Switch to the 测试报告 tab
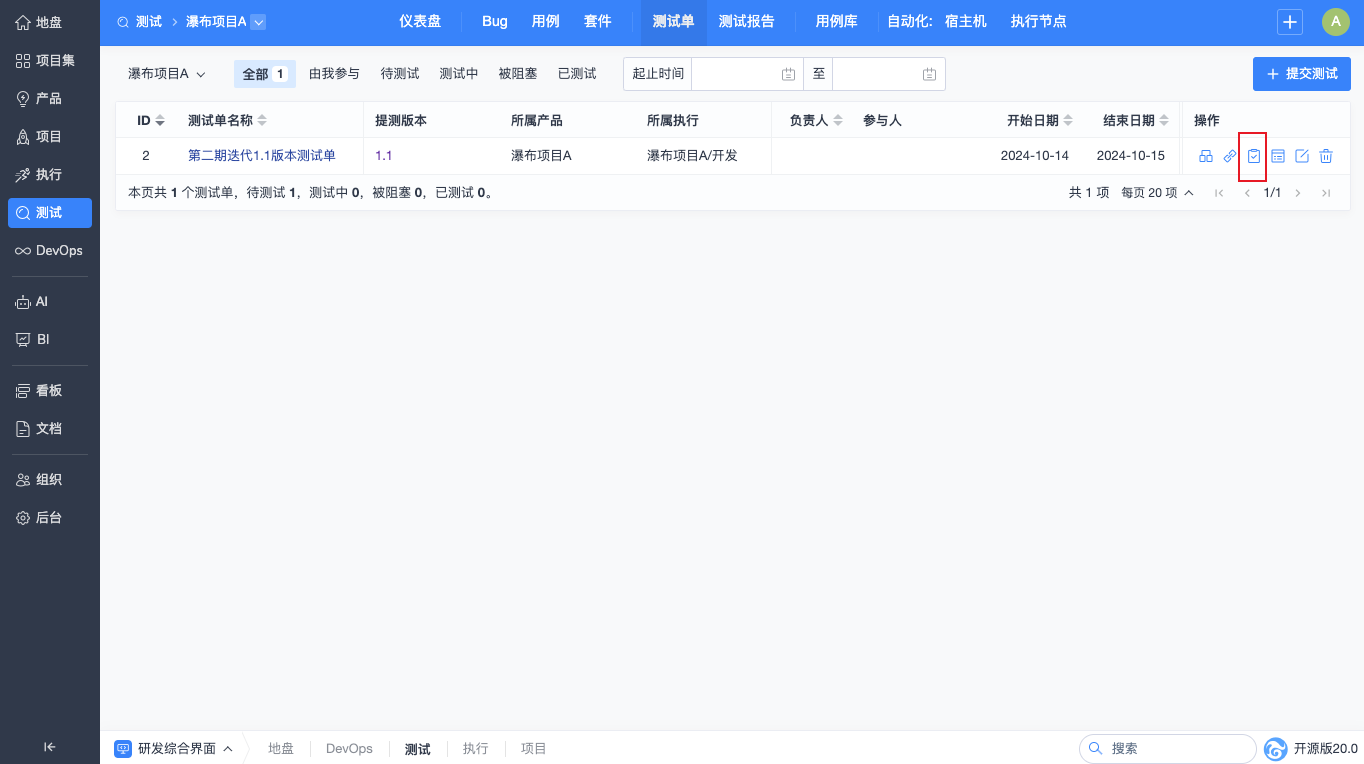 pos(746,22)
